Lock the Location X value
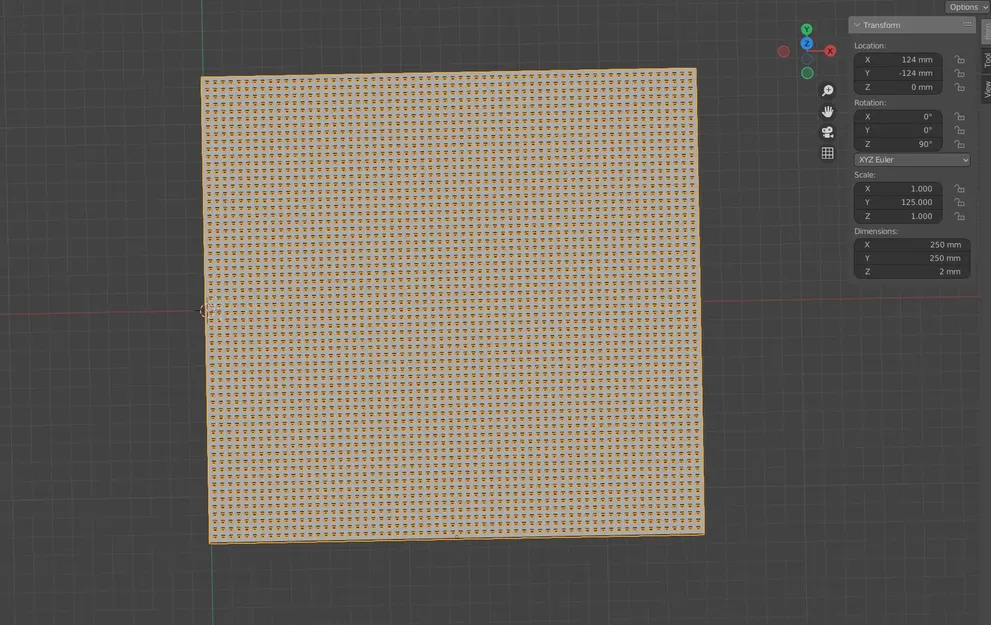 [x=957, y=59]
